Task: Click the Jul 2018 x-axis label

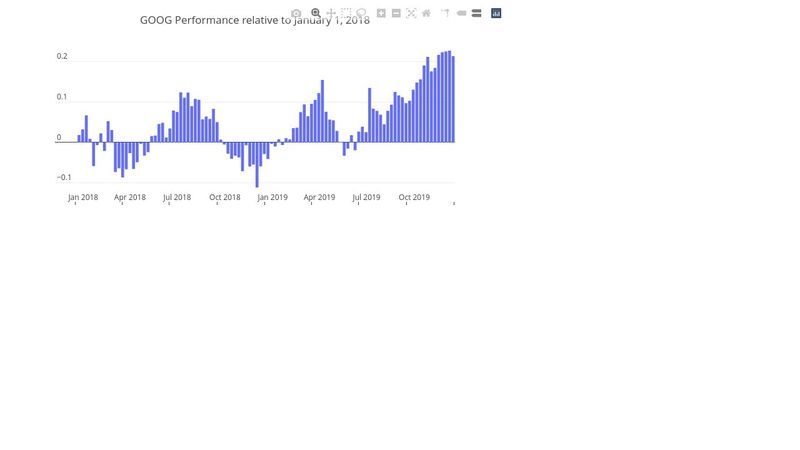Action: [176, 197]
